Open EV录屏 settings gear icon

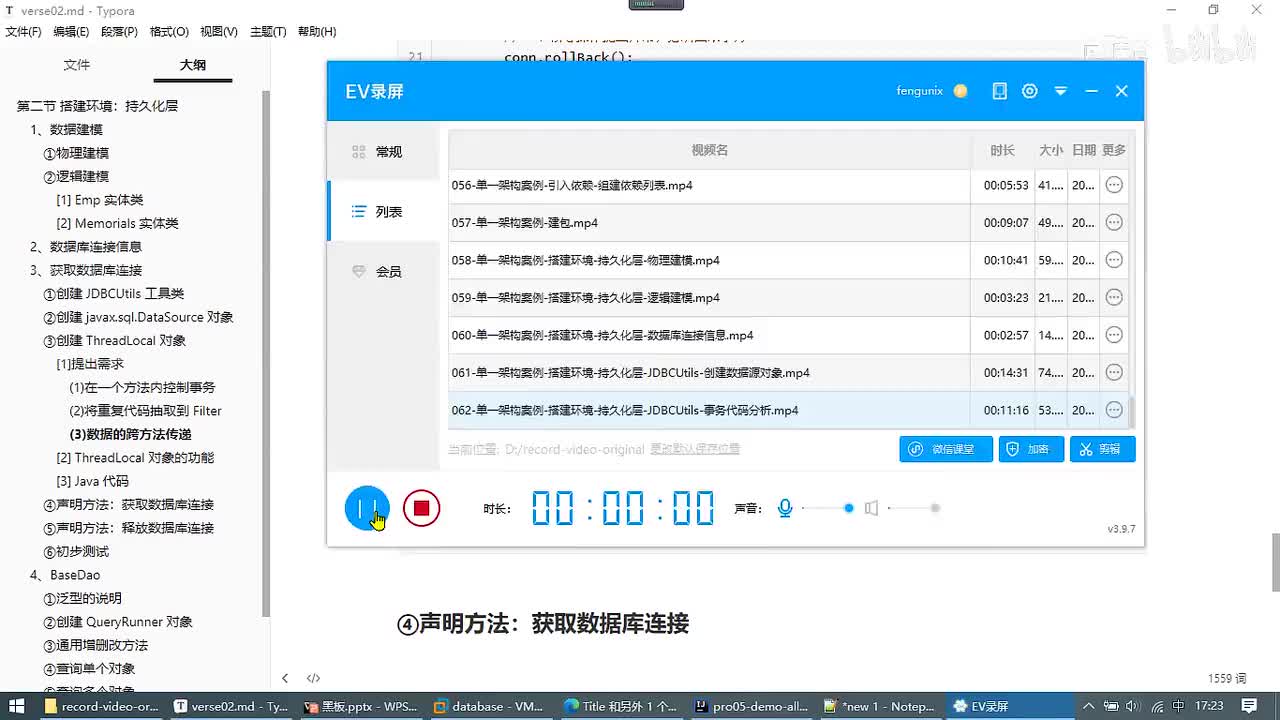[x=1030, y=91]
